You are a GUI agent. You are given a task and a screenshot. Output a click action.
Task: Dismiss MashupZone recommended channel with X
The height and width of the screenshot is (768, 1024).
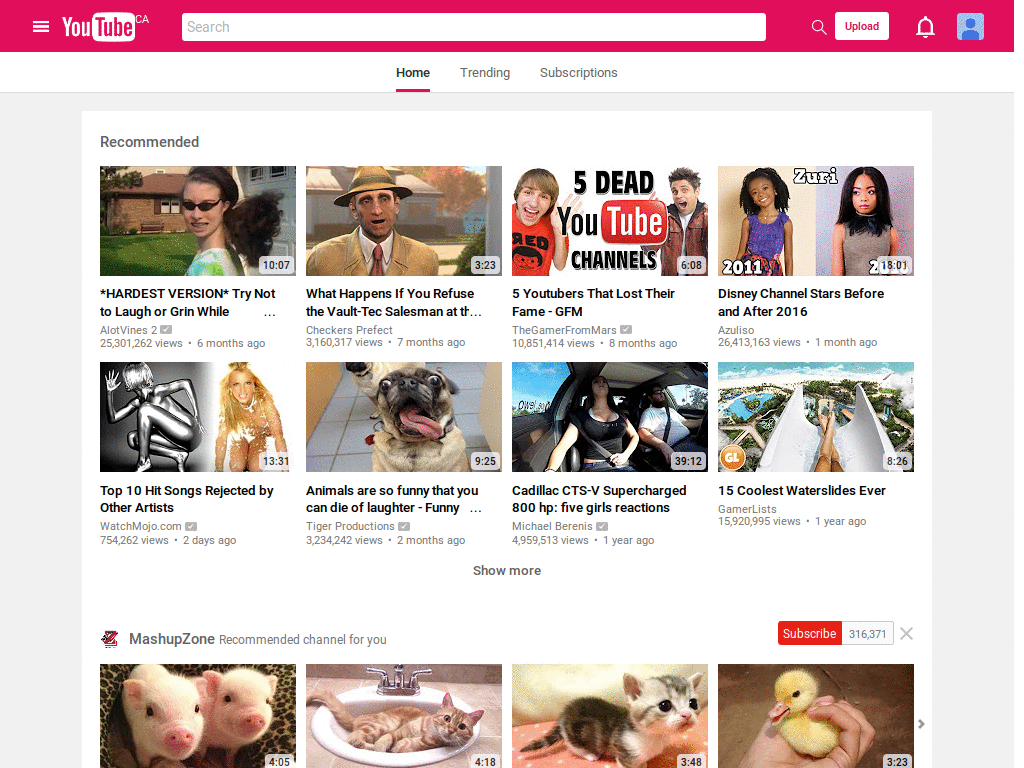(906, 633)
